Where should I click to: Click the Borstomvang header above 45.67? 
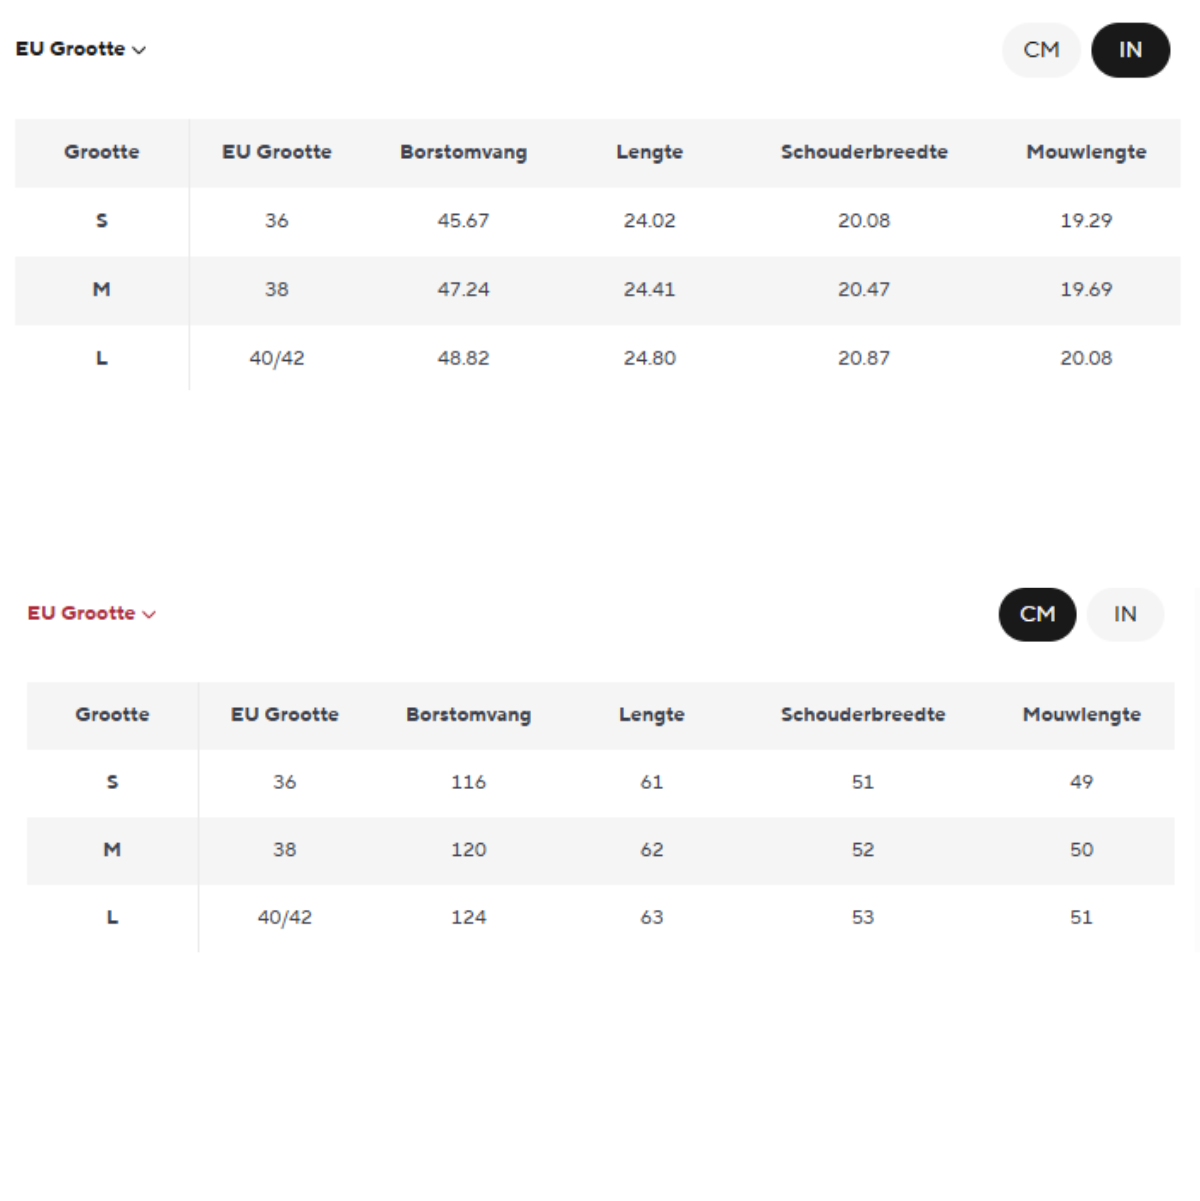pos(463,152)
